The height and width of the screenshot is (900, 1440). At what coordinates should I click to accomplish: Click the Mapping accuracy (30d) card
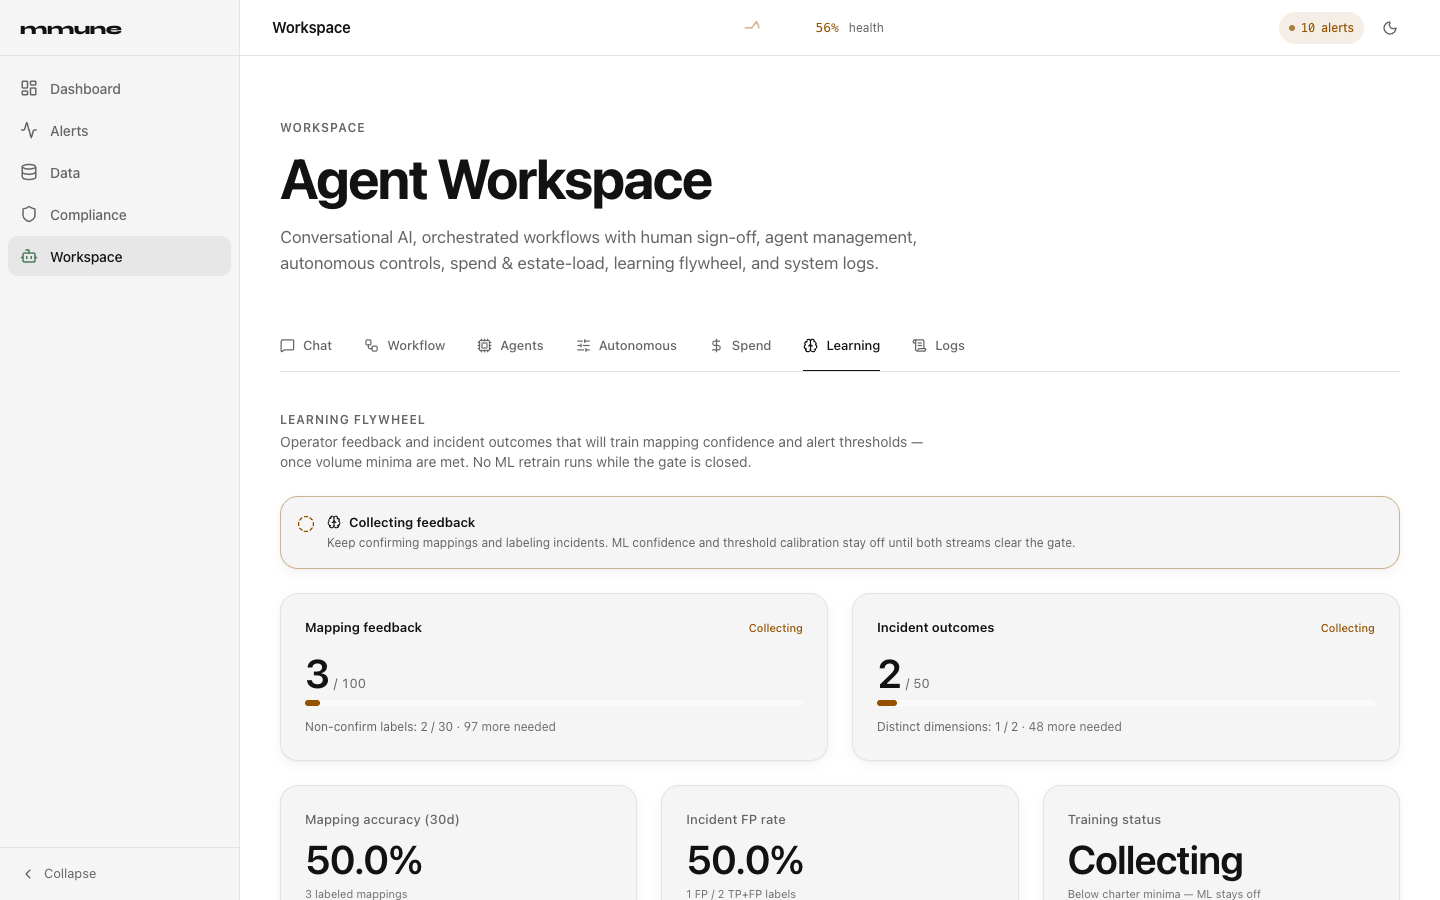pos(458,842)
